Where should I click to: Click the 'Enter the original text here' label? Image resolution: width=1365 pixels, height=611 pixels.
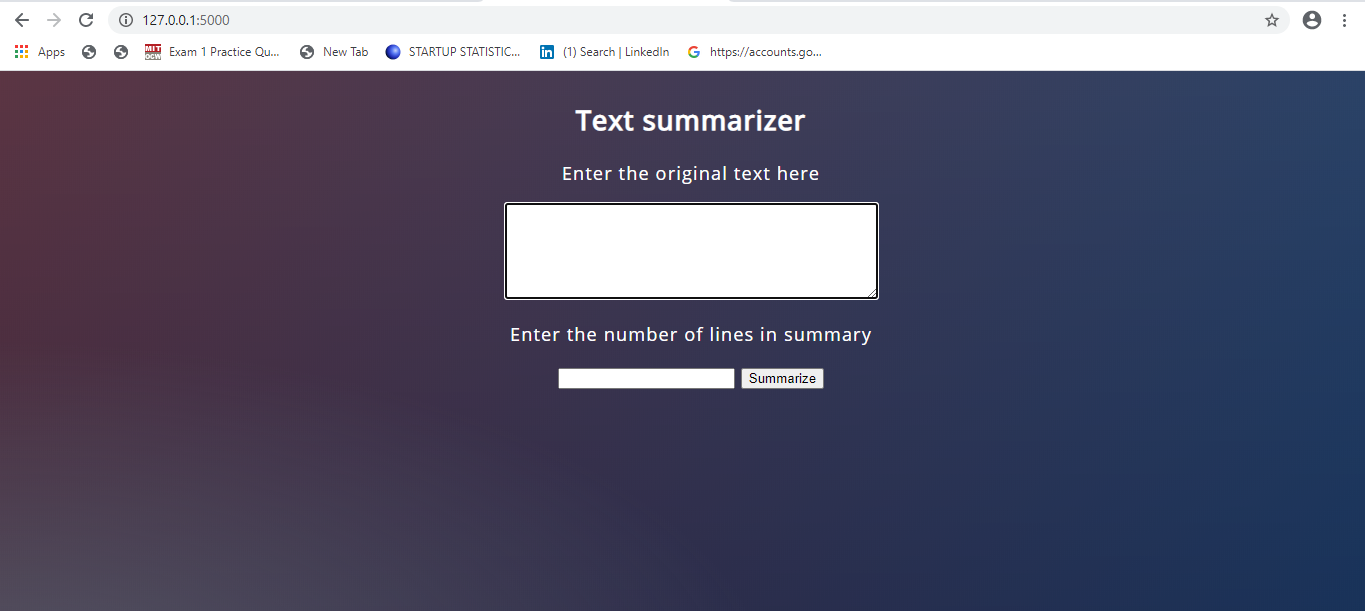coord(690,174)
